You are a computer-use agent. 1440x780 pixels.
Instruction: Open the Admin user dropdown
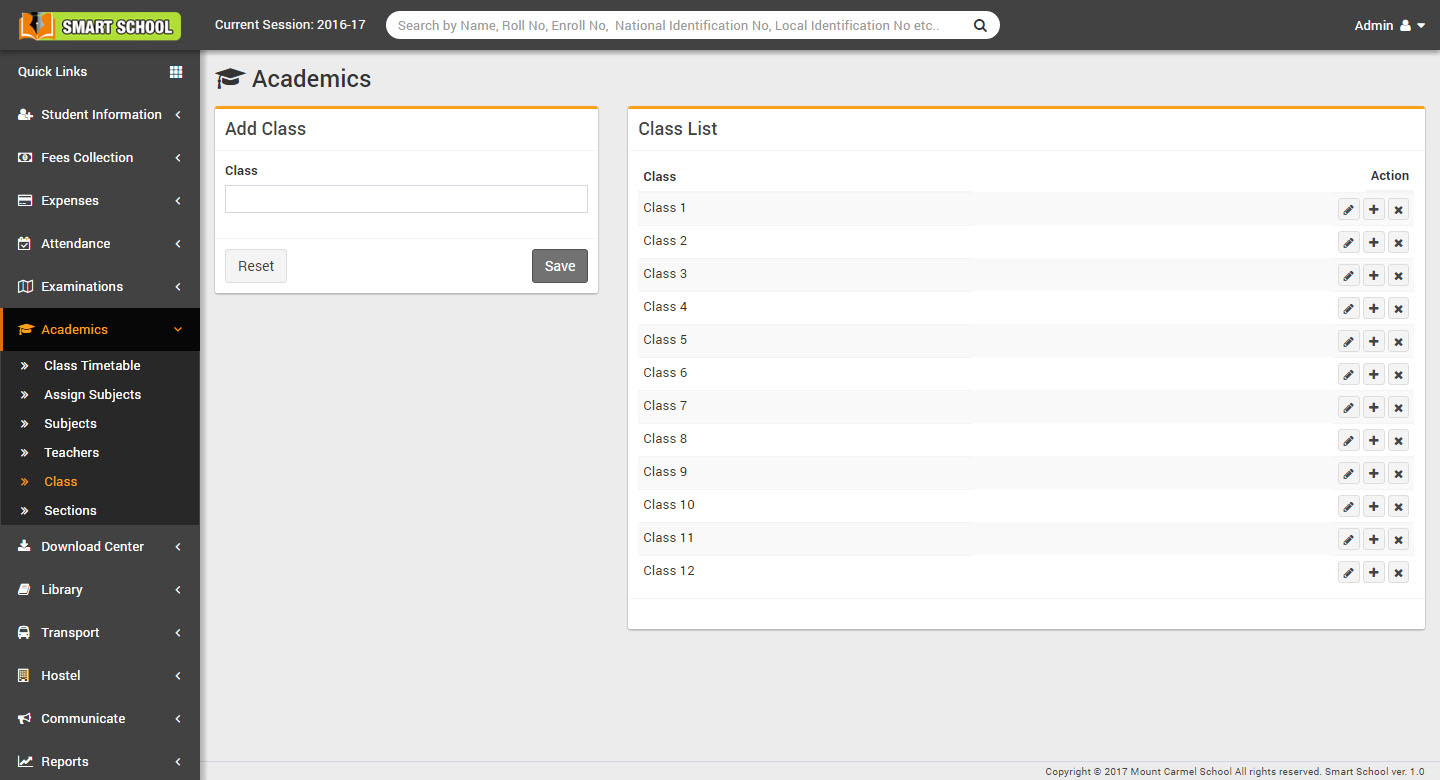click(1388, 25)
